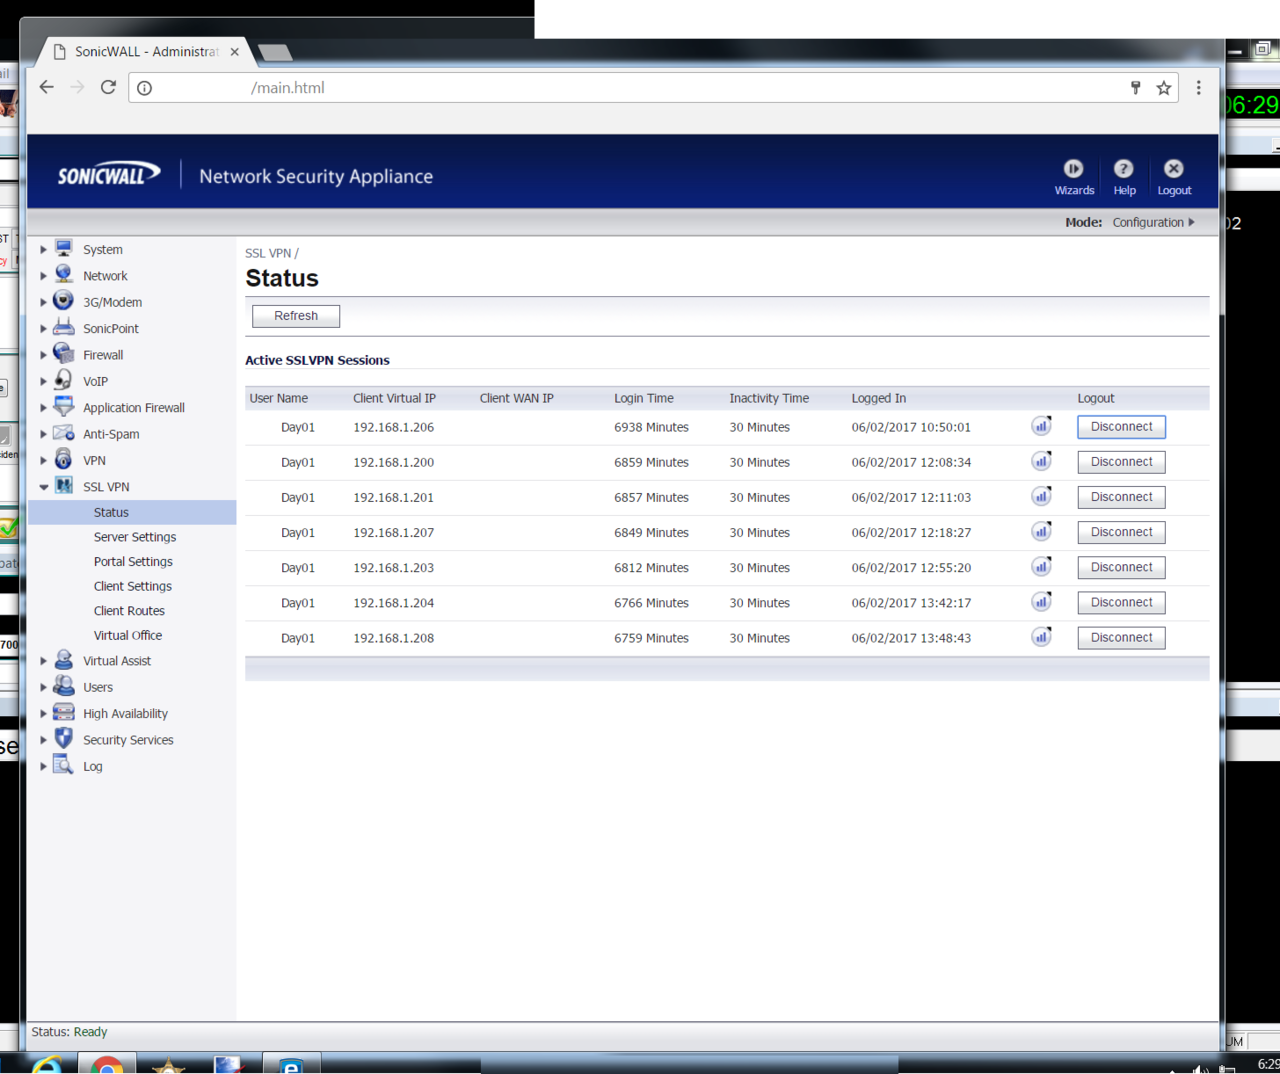Open Server Settings under SSL VPN
Viewport: 1280px width, 1074px height.
[135, 537]
